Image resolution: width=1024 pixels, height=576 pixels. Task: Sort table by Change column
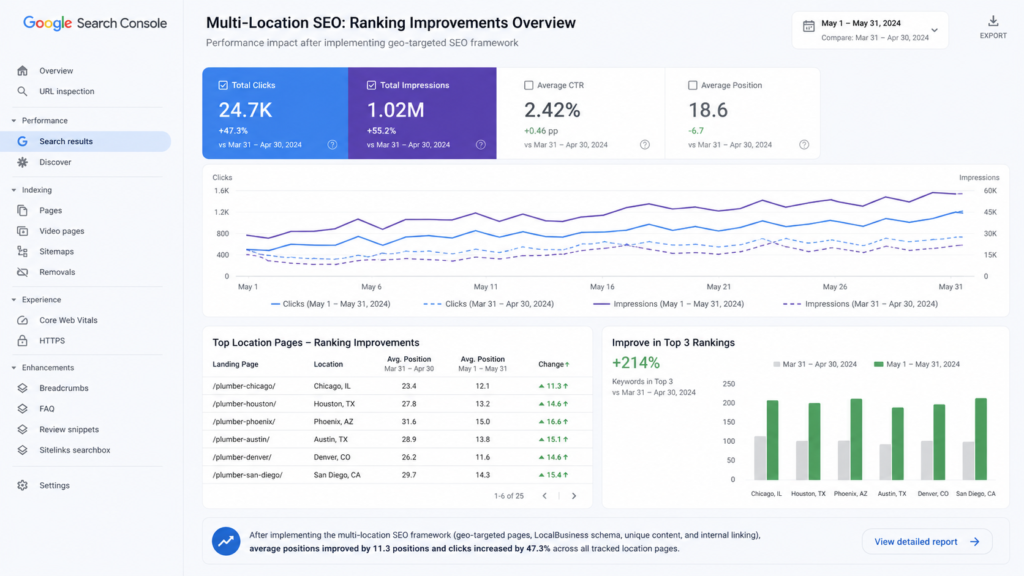pyautogui.click(x=553, y=364)
